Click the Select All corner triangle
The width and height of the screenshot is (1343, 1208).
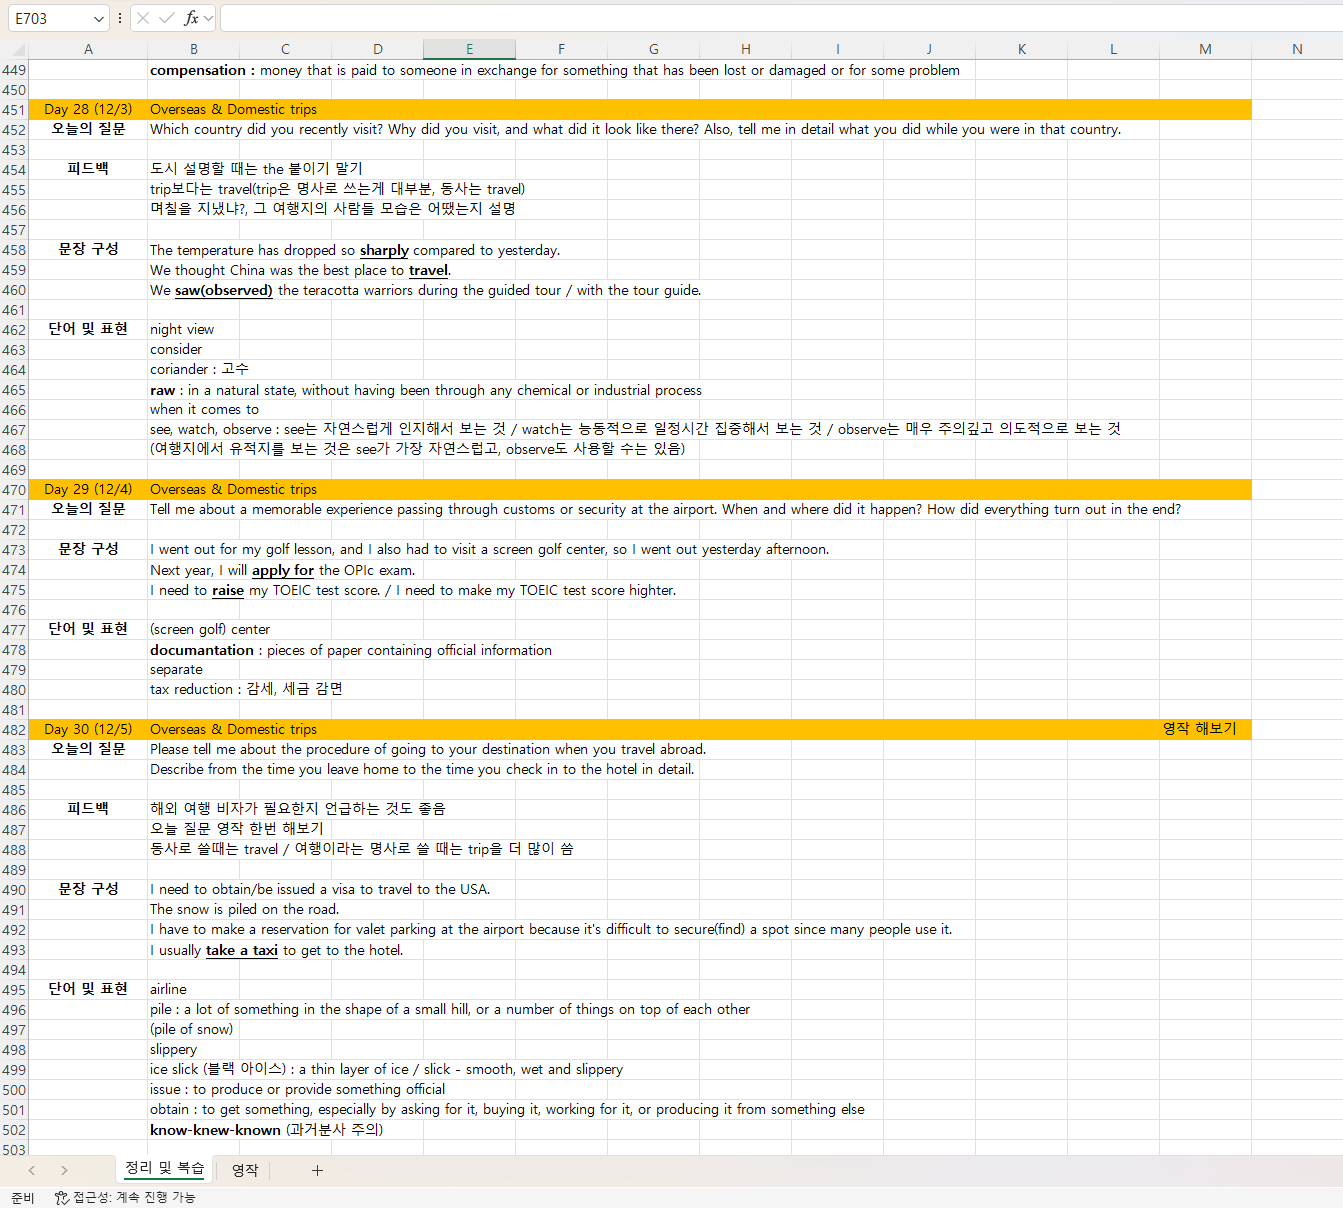[17, 49]
